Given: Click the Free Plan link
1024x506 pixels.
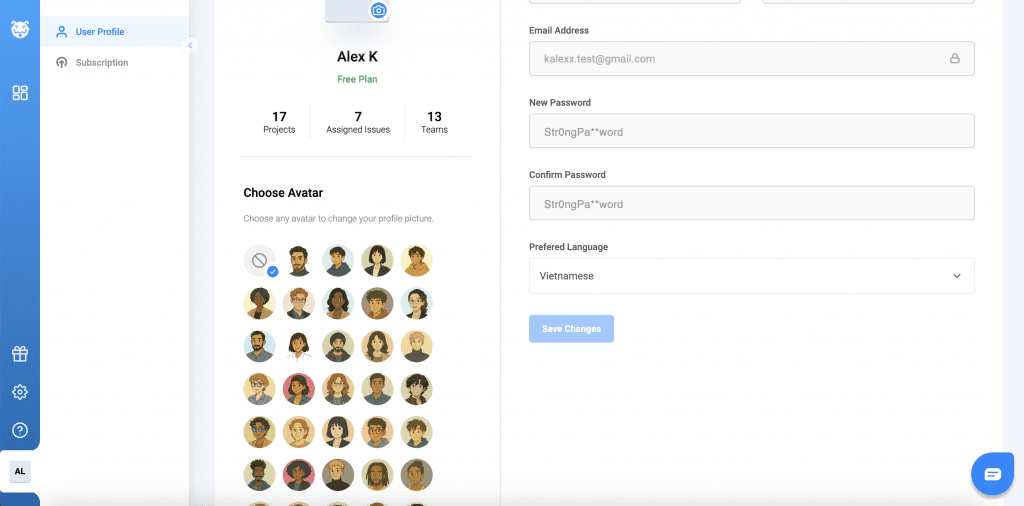Looking at the screenshot, I should (x=357, y=79).
